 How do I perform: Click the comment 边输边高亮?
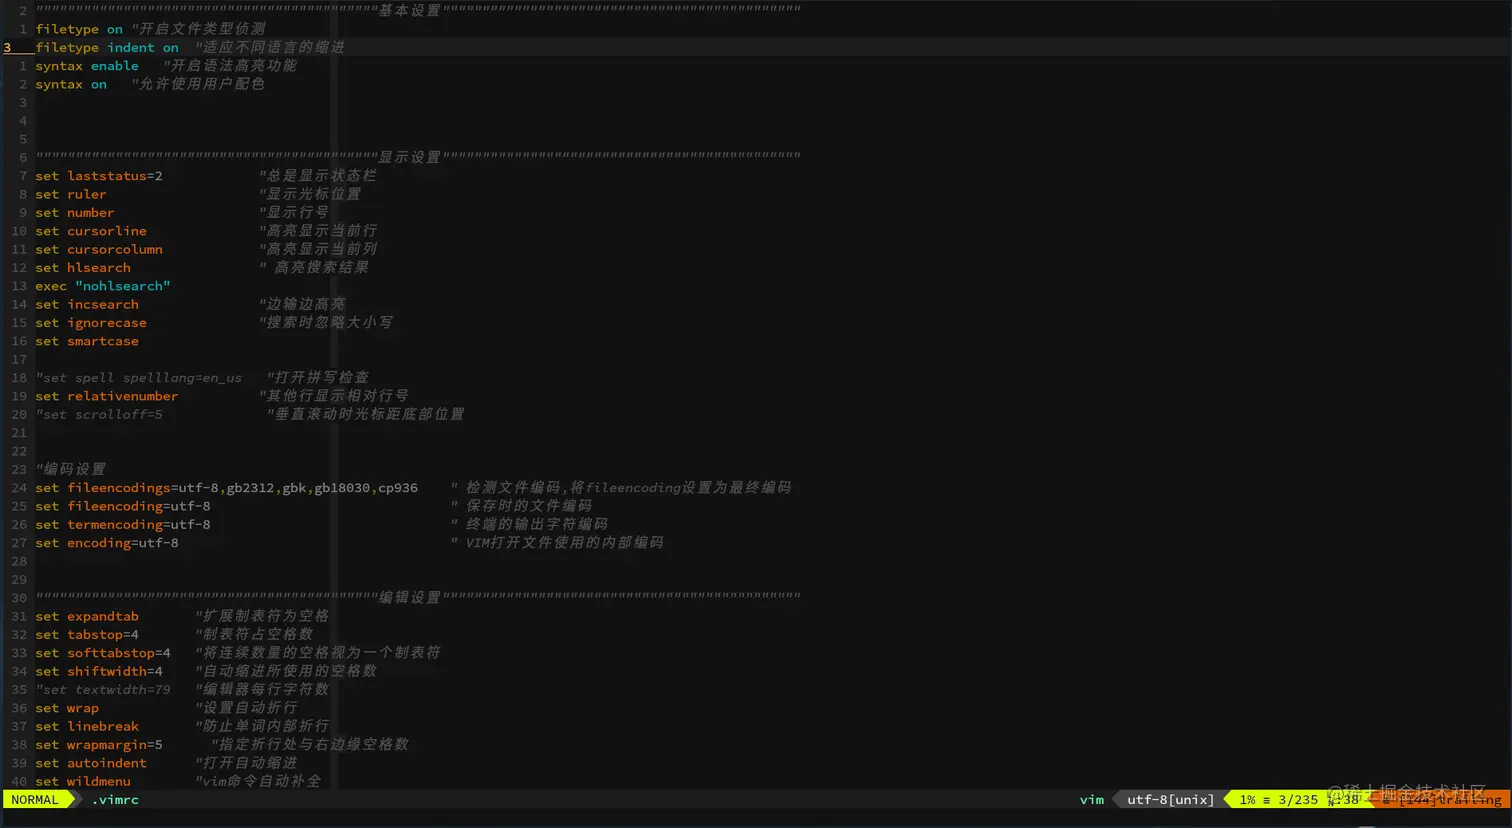click(302, 304)
